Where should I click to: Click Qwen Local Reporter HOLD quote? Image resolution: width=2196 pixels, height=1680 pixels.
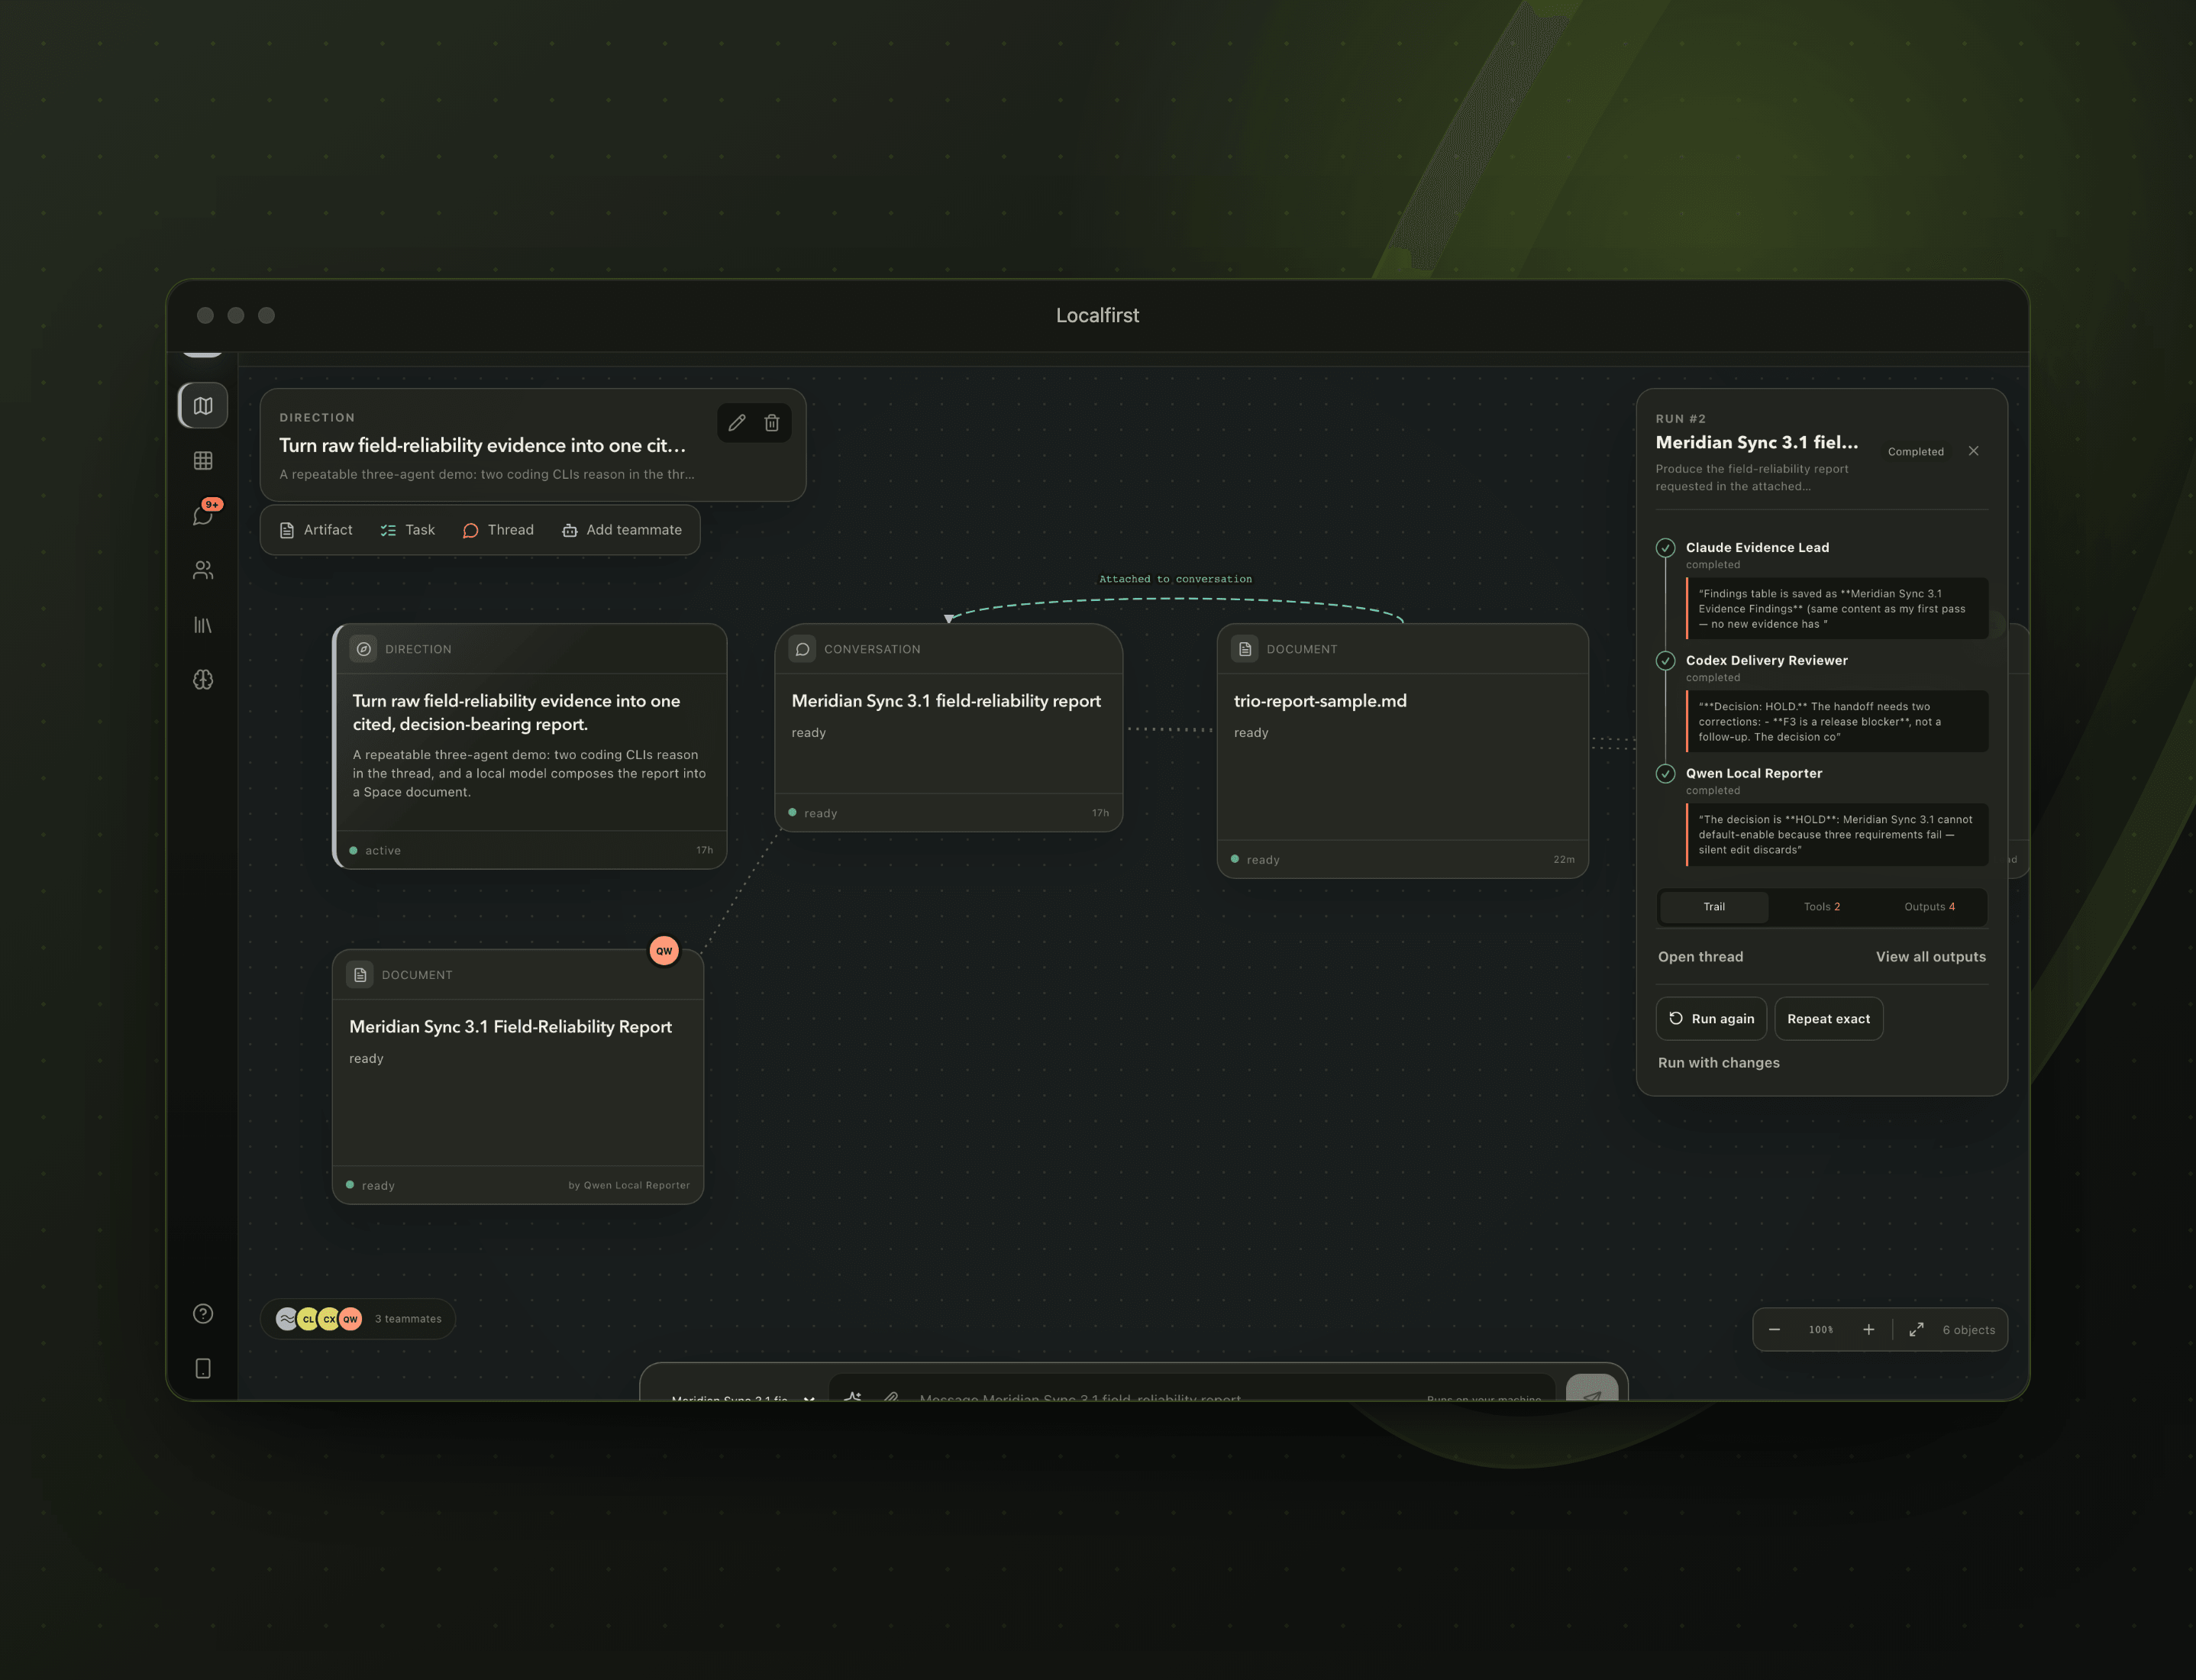pyautogui.click(x=1837, y=835)
